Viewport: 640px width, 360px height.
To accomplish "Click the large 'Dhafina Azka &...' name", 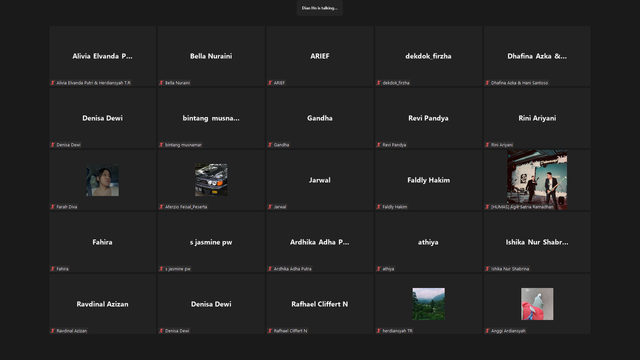I will click(537, 56).
